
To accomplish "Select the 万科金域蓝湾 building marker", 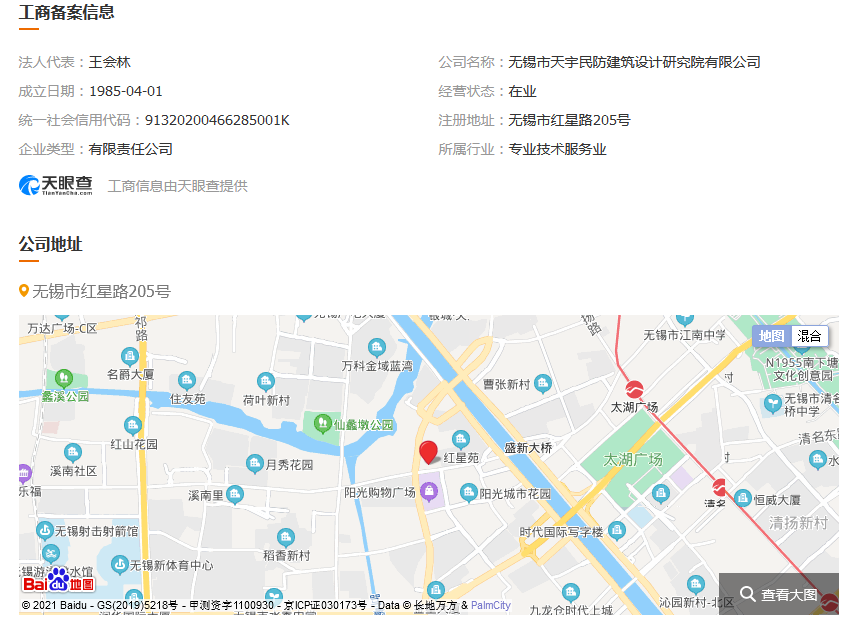I will [x=376, y=346].
